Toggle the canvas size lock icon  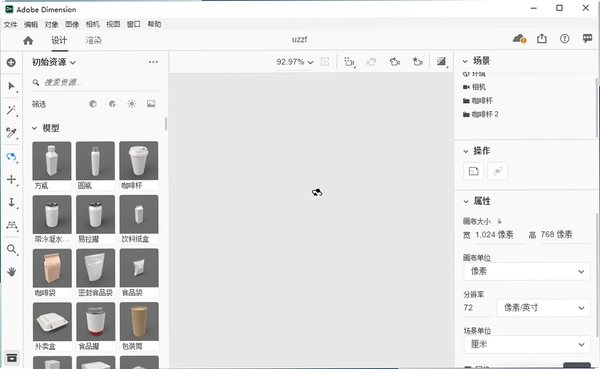click(x=499, y=221)
